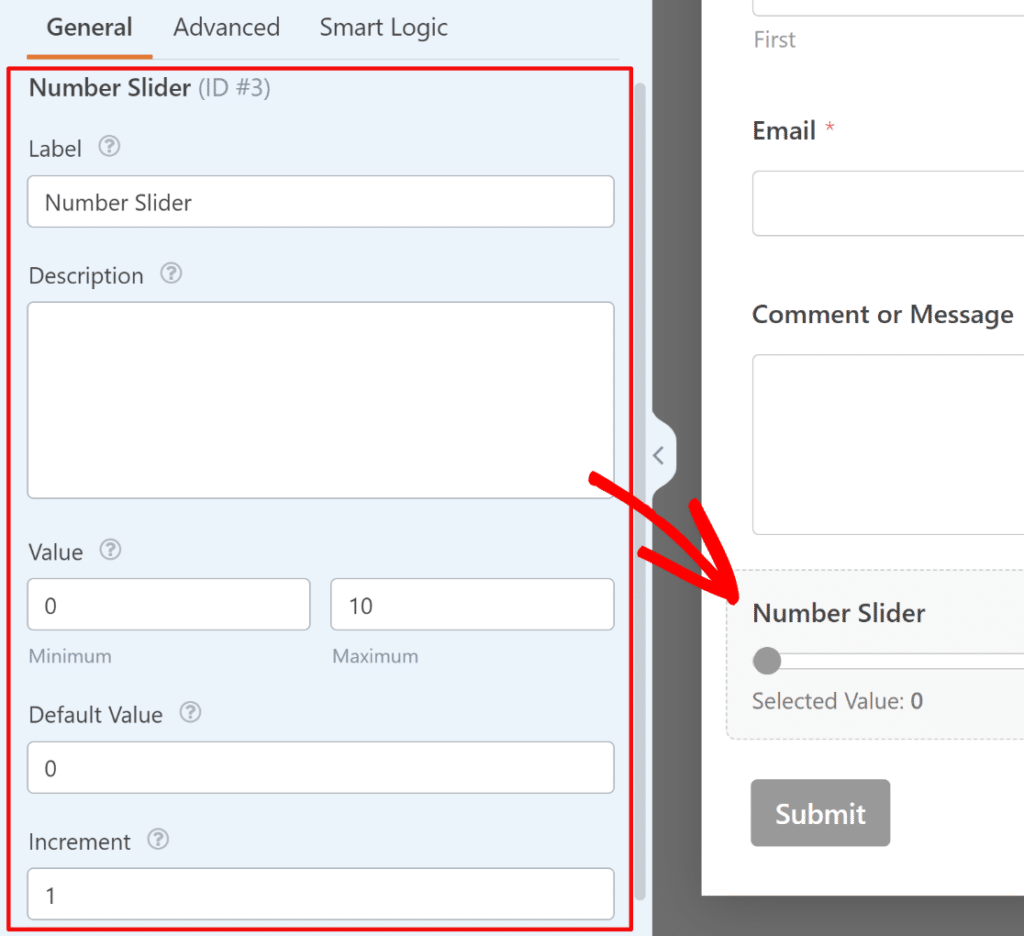Click the Comment or Message textarea

click(888, 444)
